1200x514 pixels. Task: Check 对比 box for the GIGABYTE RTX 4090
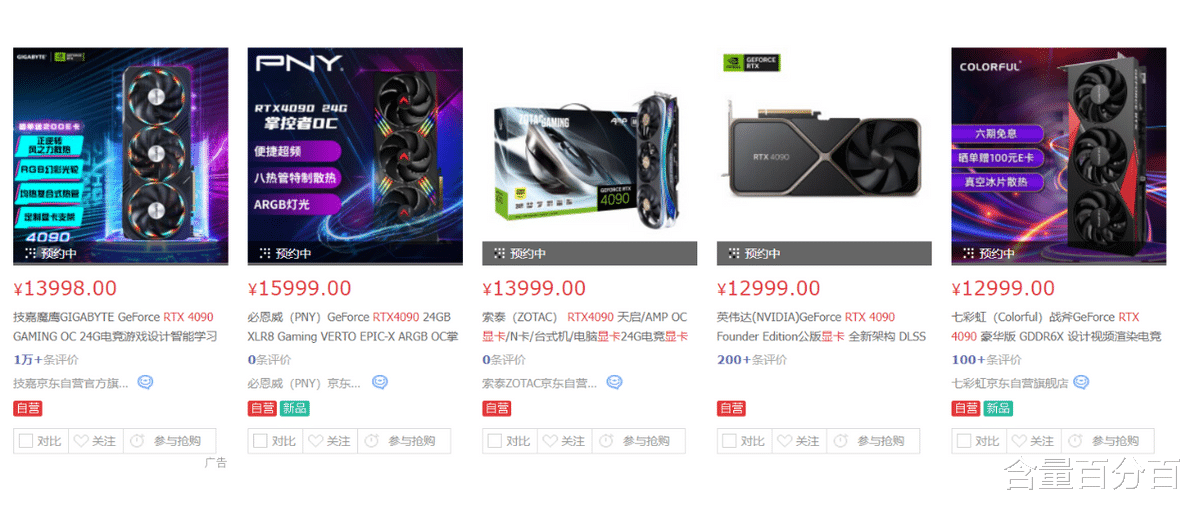tap(26, 441)
